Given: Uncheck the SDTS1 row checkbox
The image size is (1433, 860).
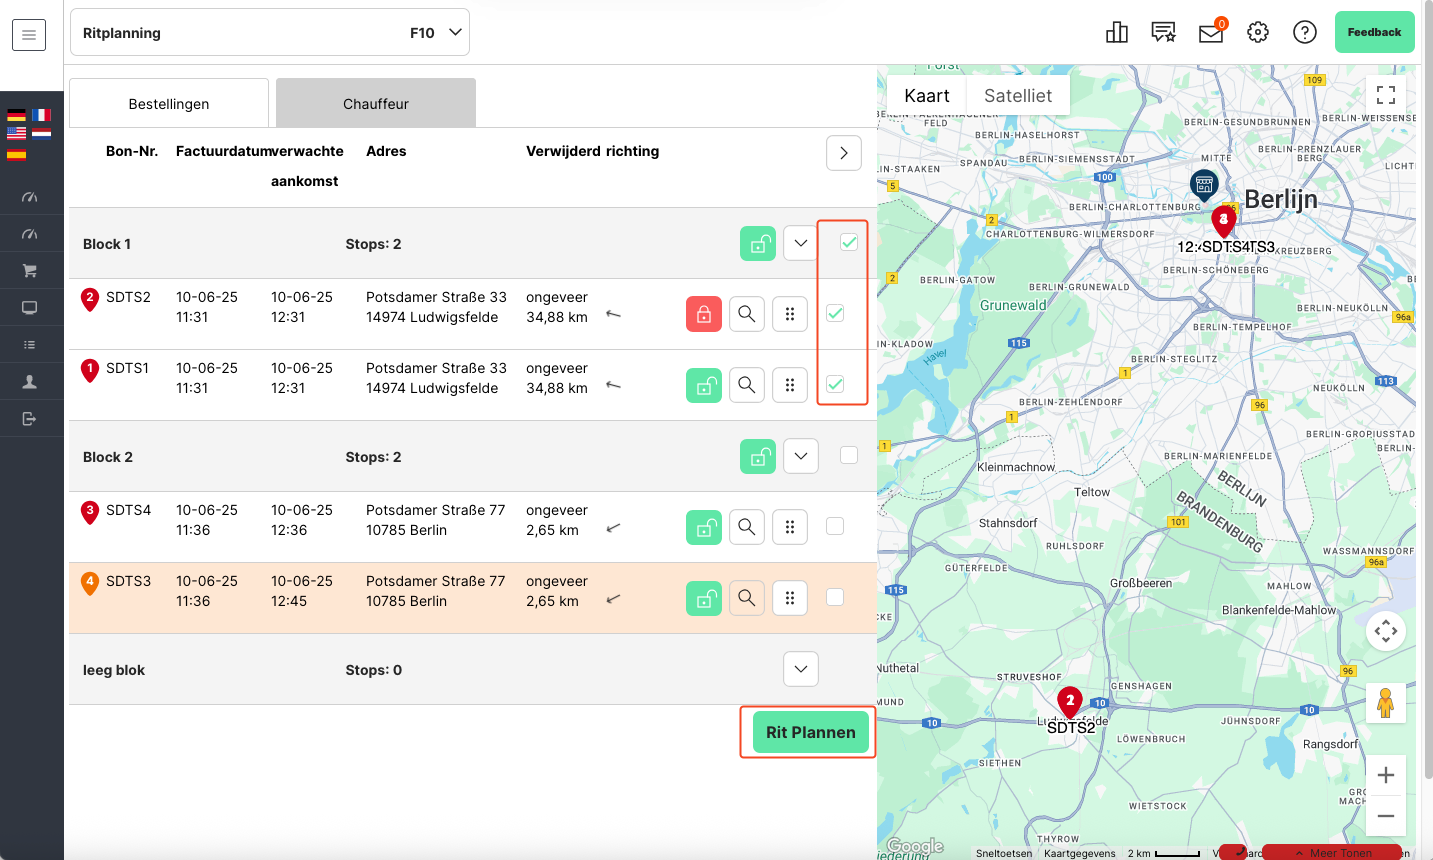Looking at the screenshot, I should (x=835, y=384).
